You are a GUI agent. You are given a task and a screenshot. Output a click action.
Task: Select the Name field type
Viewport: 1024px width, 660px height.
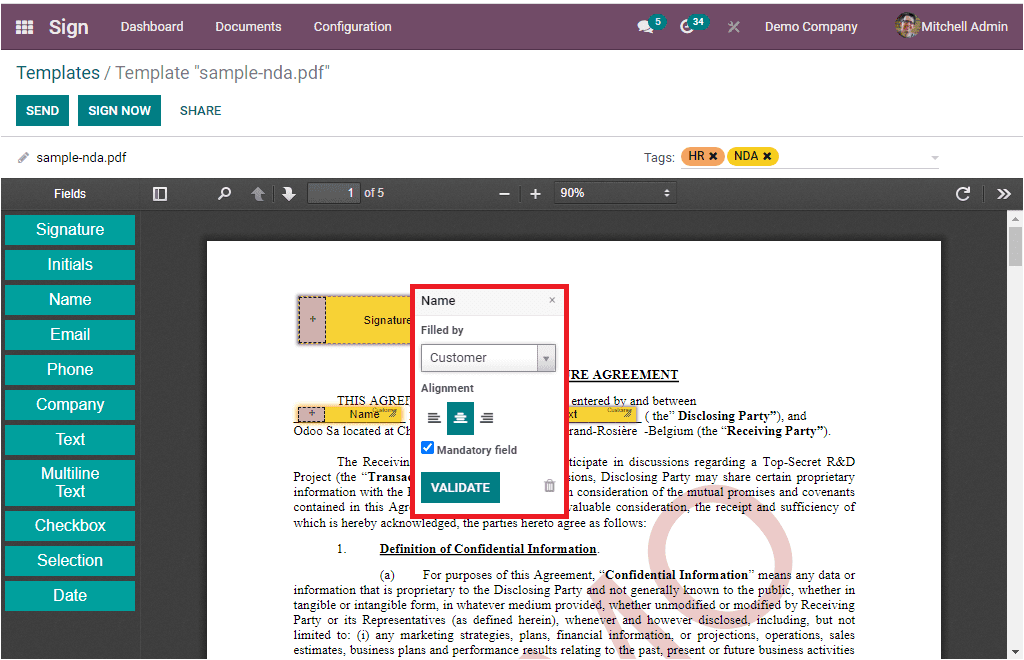point(70,300)
